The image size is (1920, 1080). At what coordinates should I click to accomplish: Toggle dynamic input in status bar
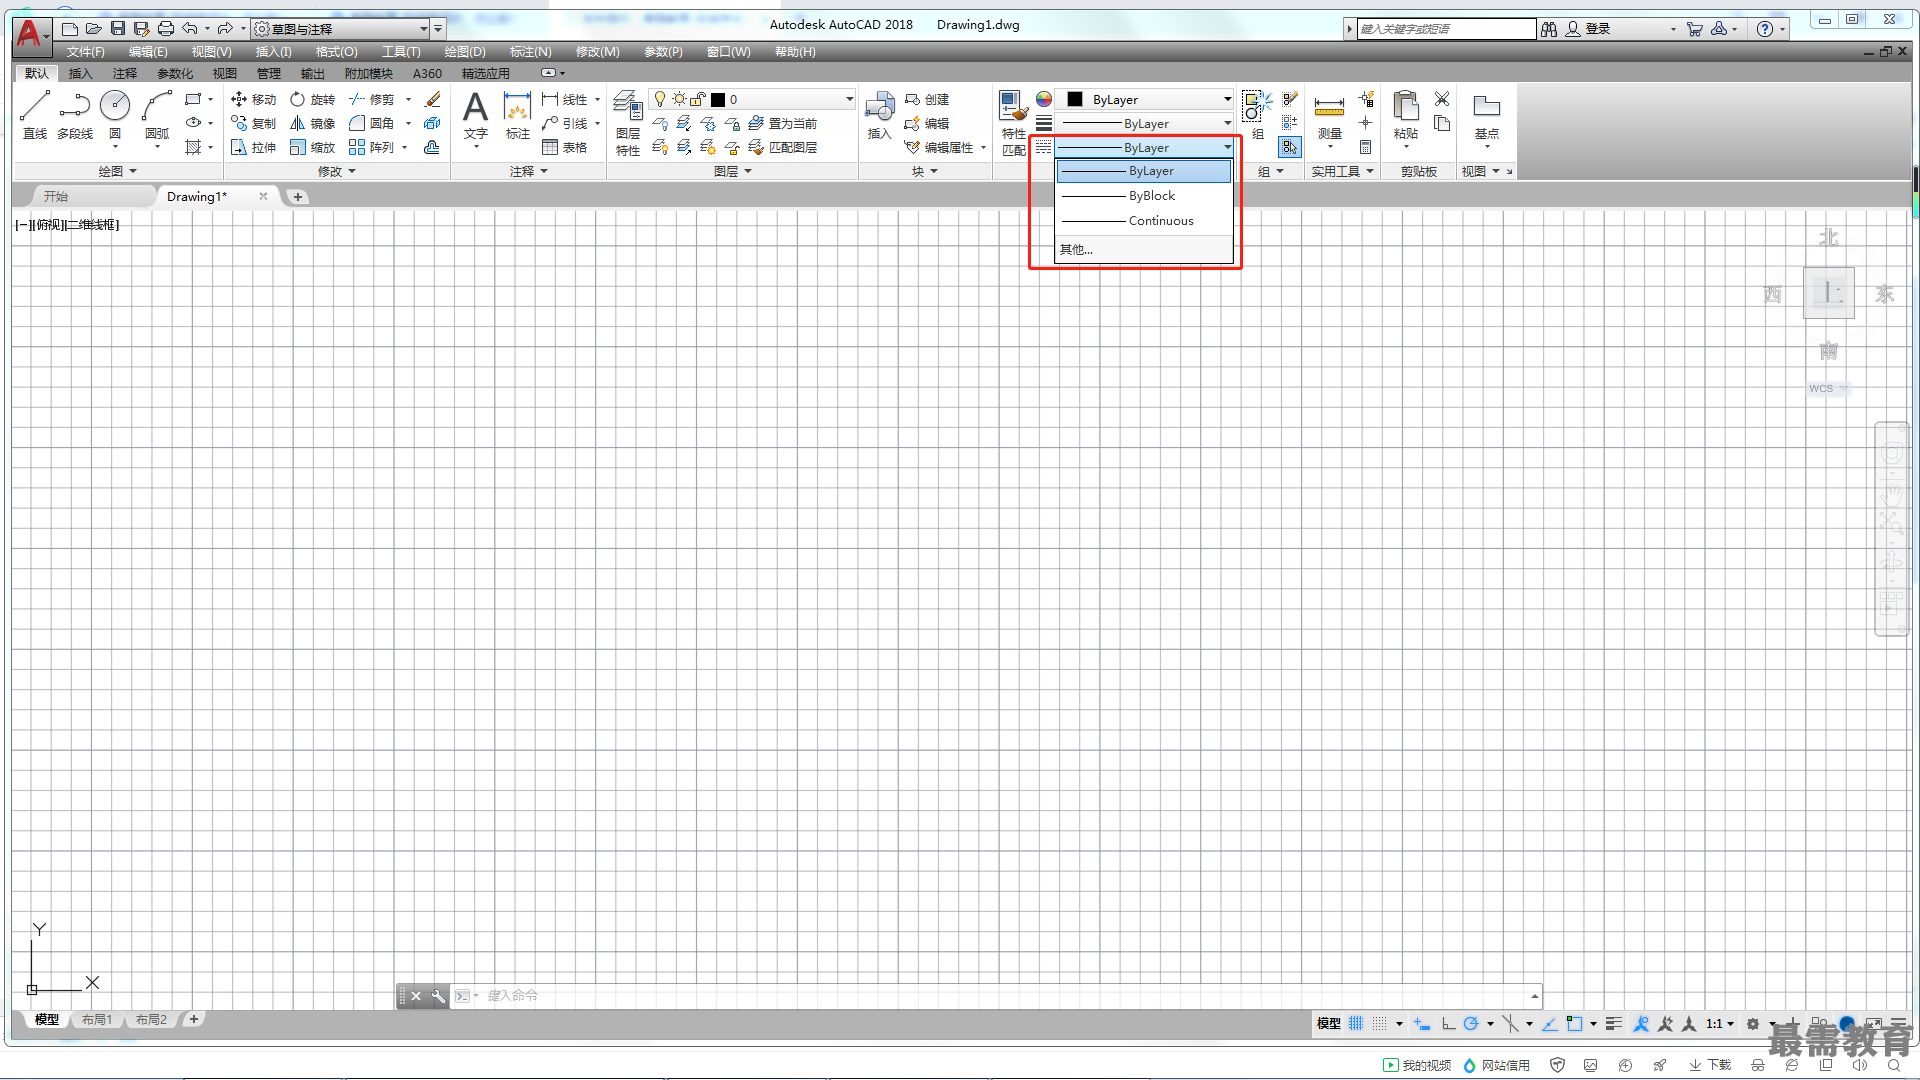(1422, 1023)
